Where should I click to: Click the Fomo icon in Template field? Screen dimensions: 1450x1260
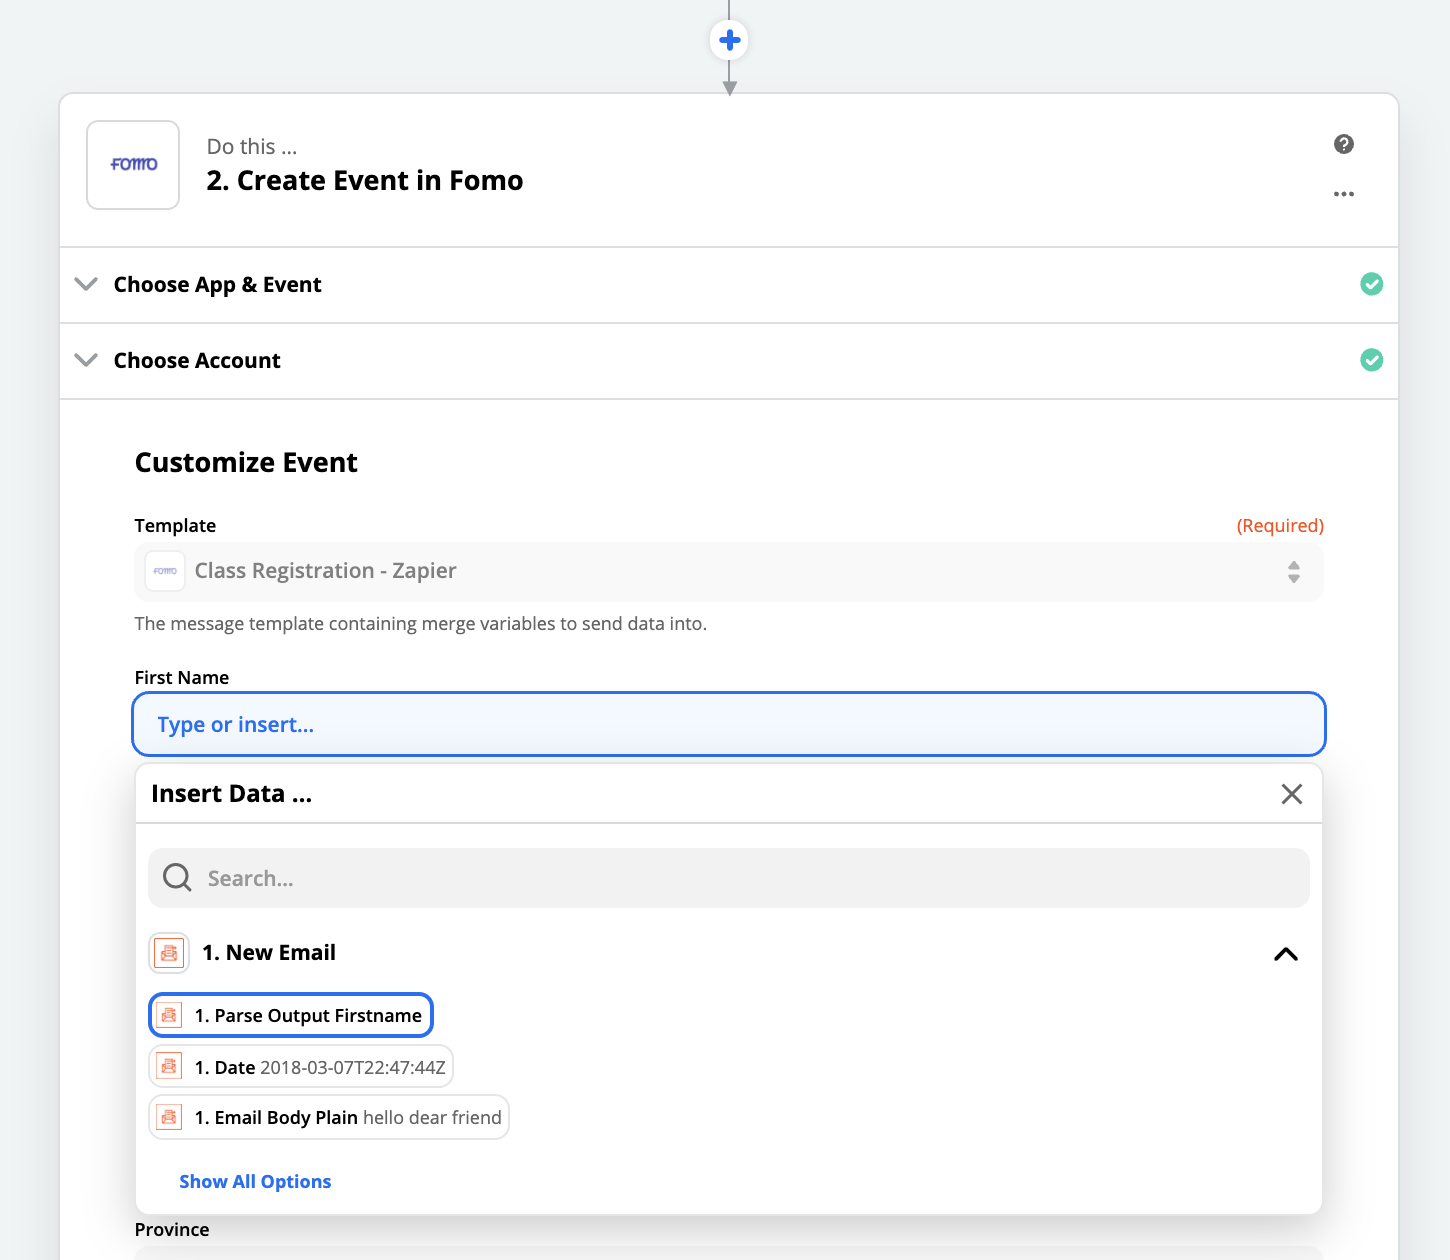(x=165, y=571)
